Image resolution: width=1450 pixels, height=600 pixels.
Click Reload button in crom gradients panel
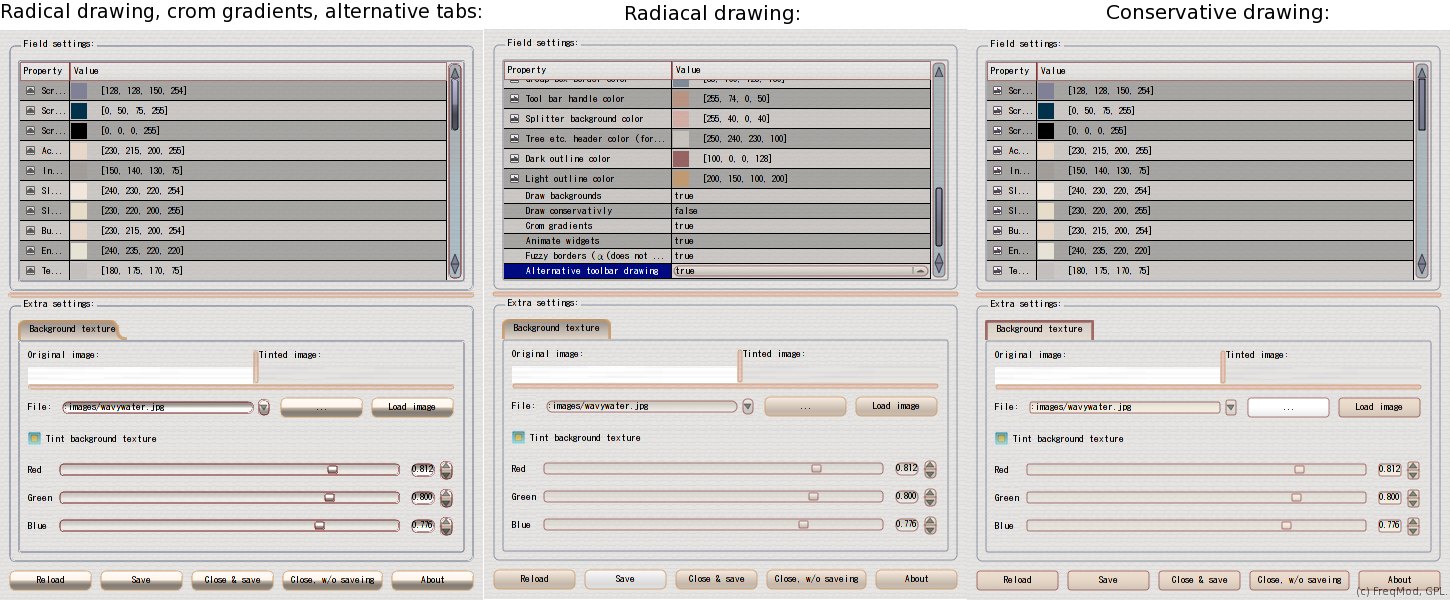[50, 579]
